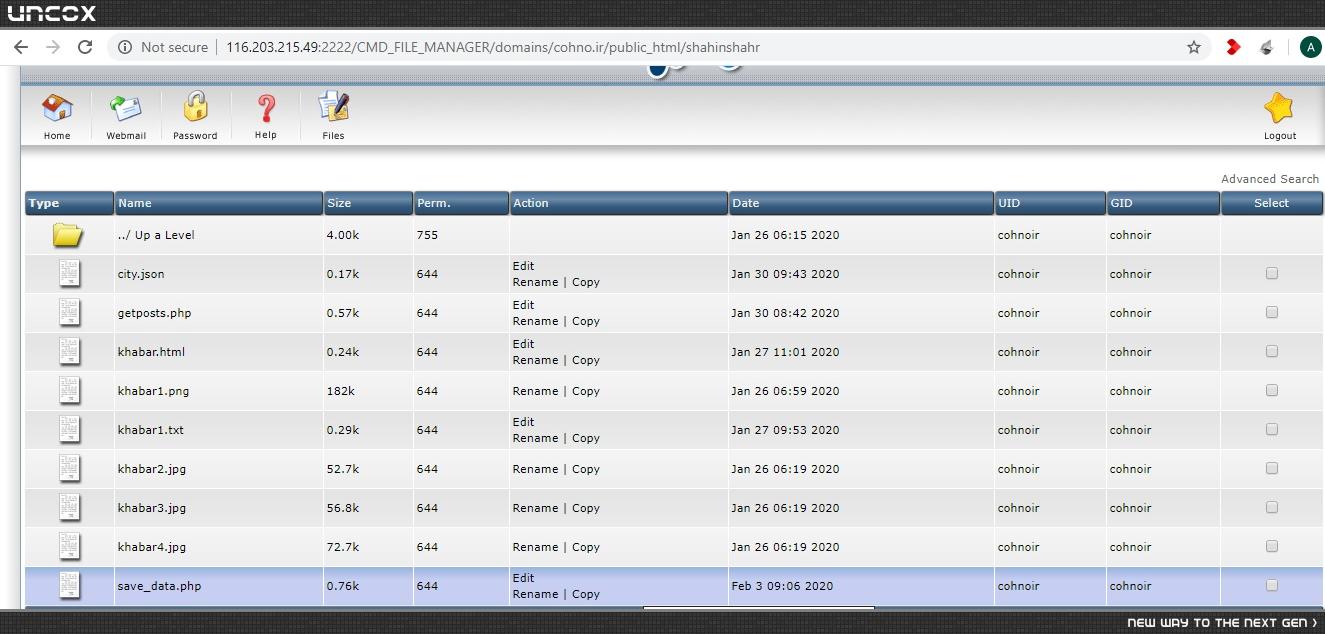Image resolution: width=1325 pixels, height=634 pixels.
Task: Bookmark this page with the star icon
Action: pos(1194,47)
